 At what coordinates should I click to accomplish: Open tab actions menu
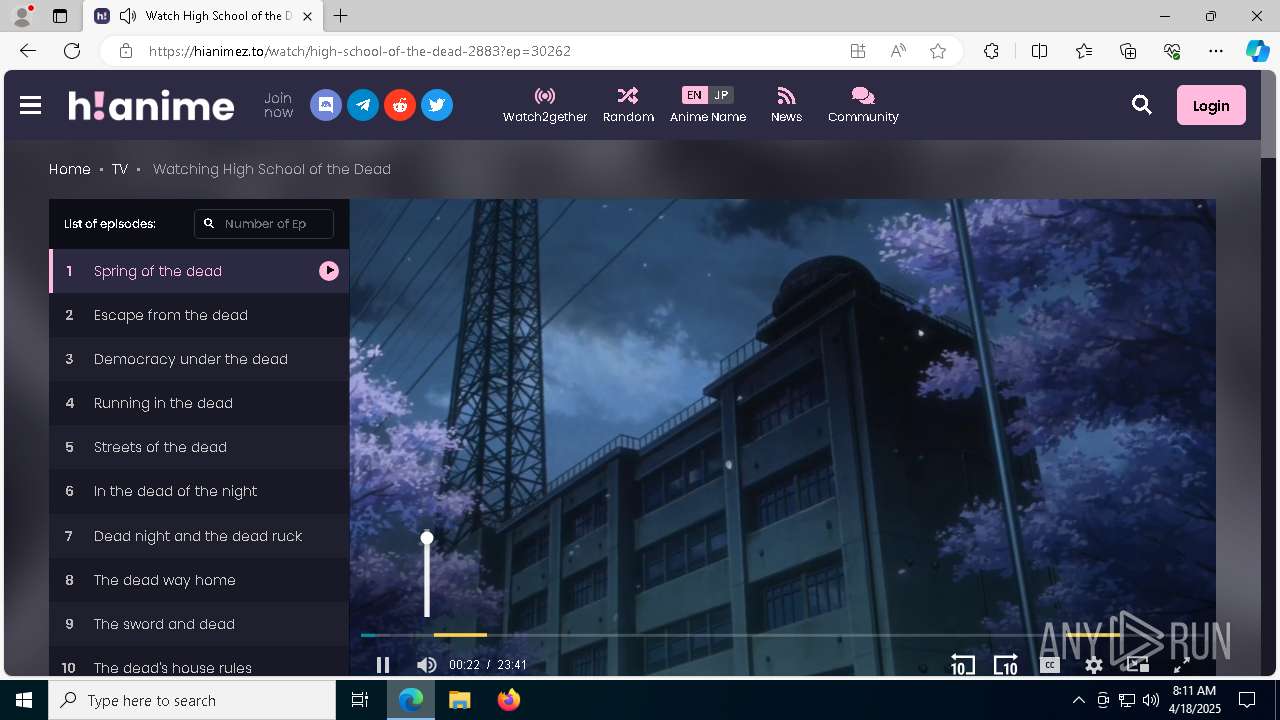coord(60,16)
